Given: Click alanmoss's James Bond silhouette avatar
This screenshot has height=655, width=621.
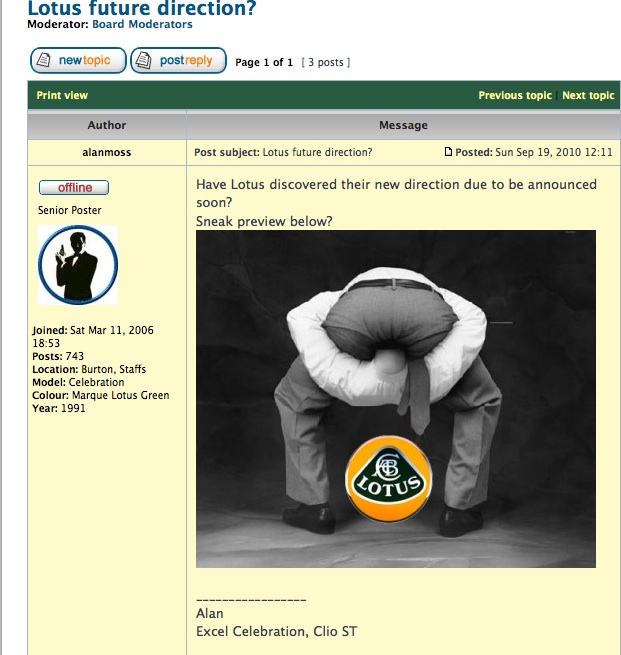Looking at the screenshot, I should (78, 265).
